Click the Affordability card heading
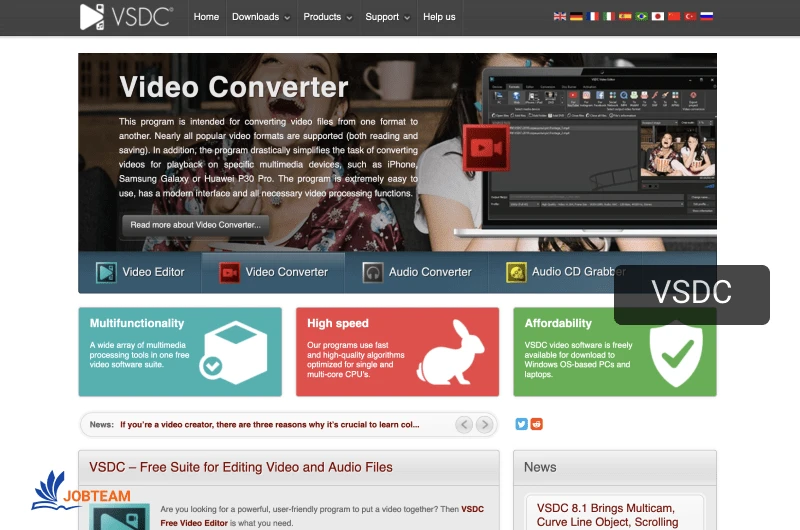800x530 pixels. [x=558, y=323]
